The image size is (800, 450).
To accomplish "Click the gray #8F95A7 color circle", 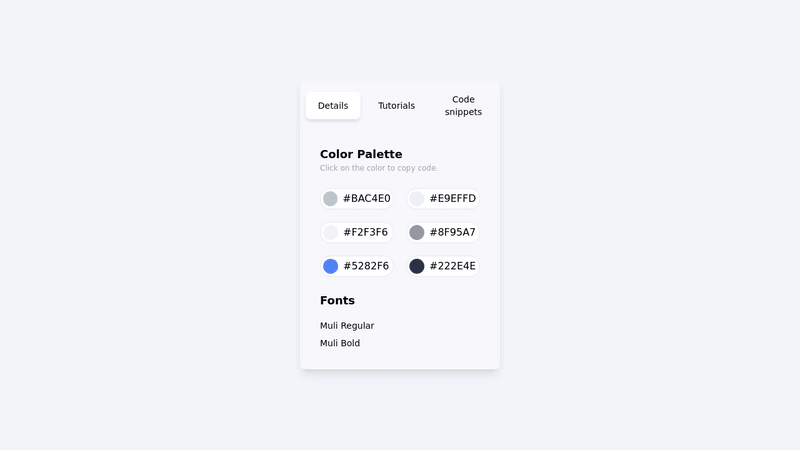I will (417, 233).
